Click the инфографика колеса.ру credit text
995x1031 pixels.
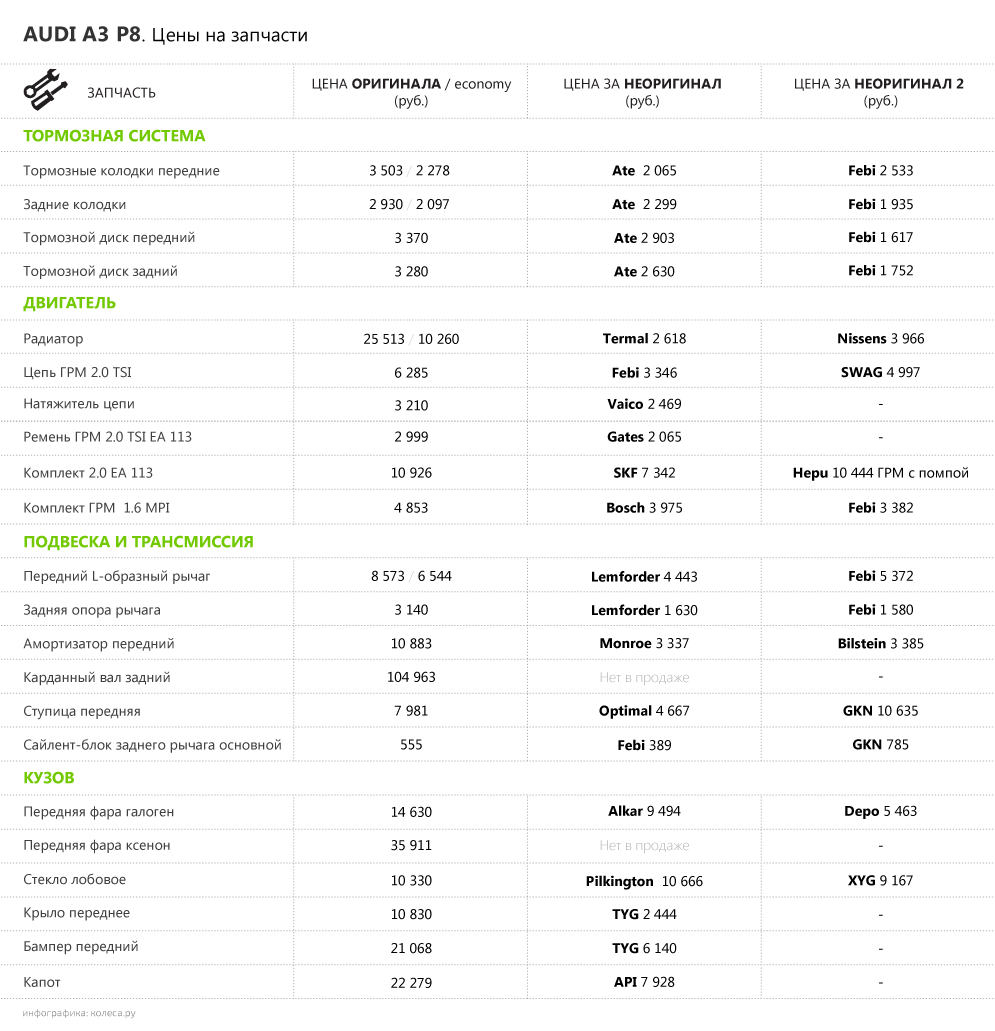click(79, 1013)
